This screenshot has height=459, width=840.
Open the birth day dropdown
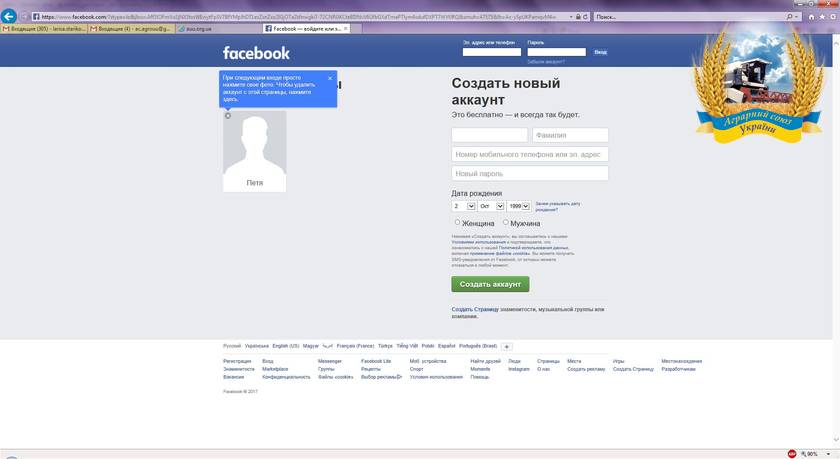pyautogui.click(x=463, y=206)
